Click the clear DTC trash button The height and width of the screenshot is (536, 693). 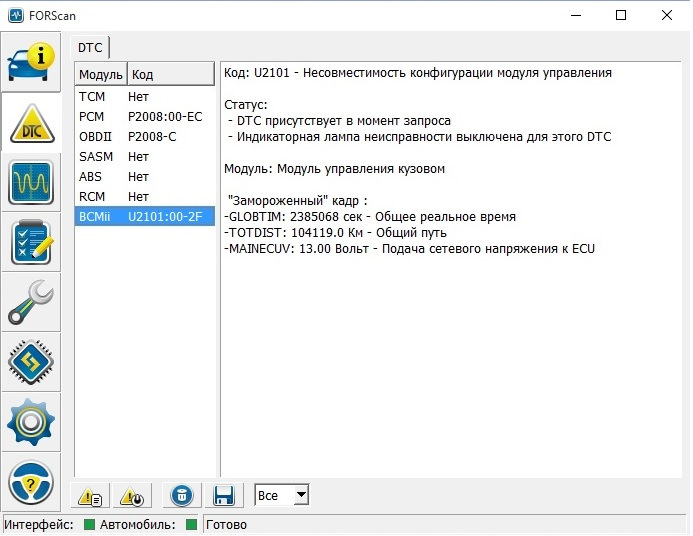coord(182,496)
